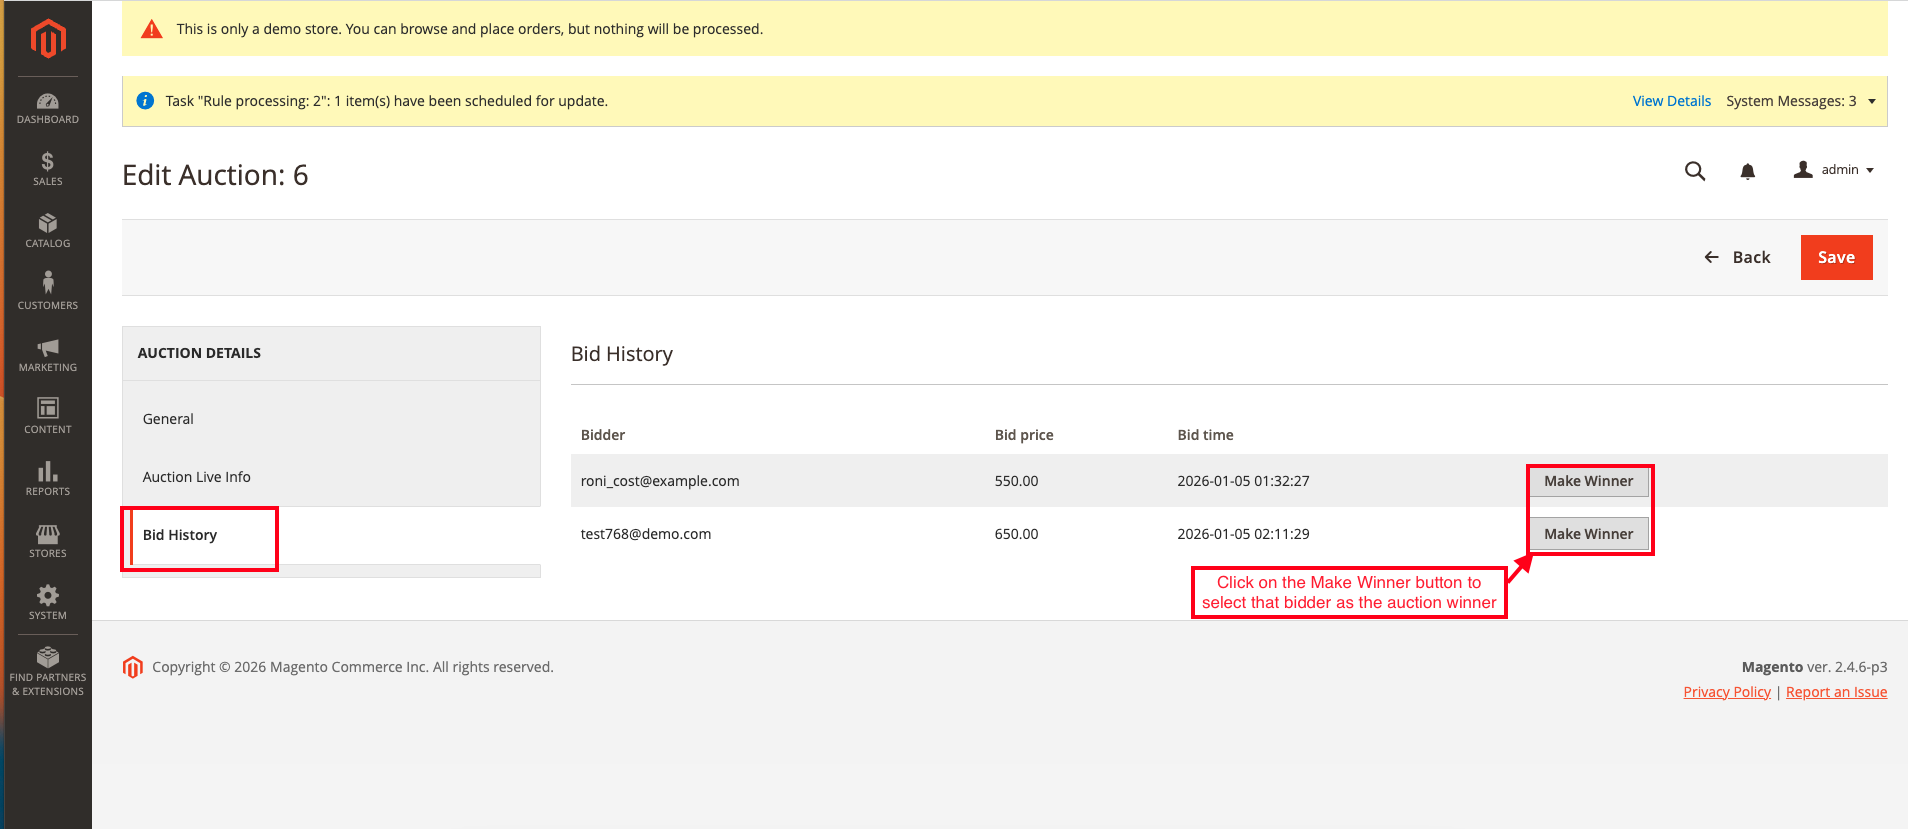Switch to the General tab
Screen dimensions: 1908x829
pyautogui.click(x=168, y=419)
